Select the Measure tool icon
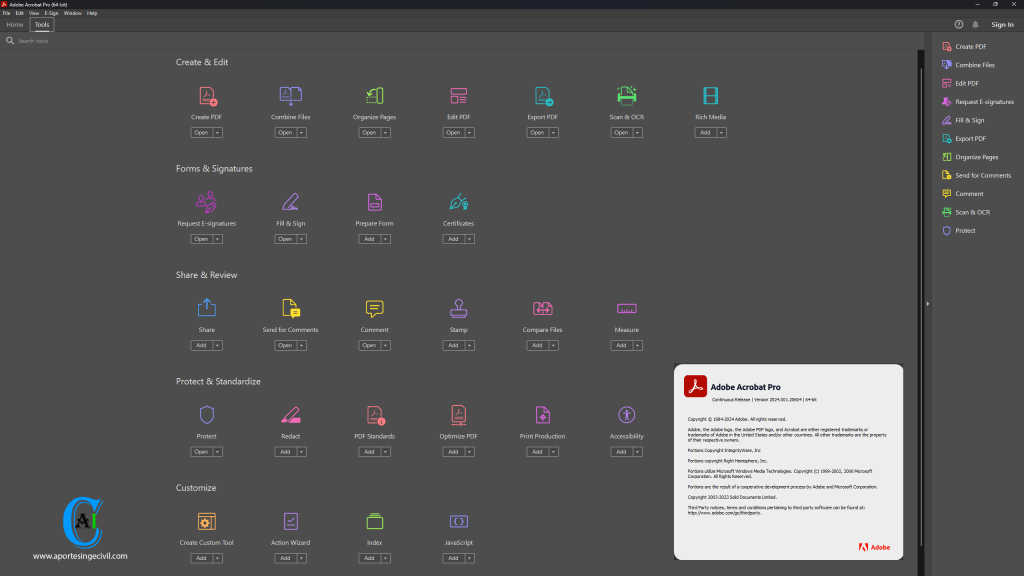Viewport: 1024px width, 576px height. point(626,309)
